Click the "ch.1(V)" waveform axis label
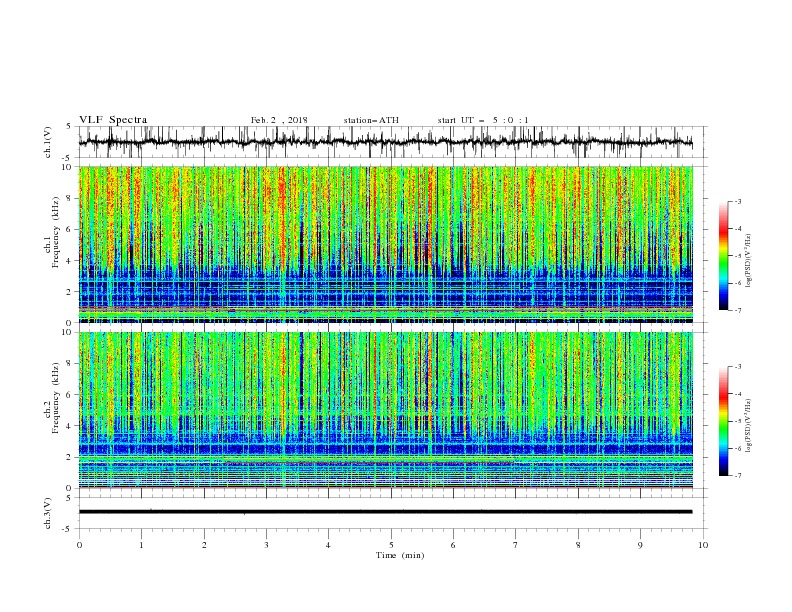 (48, 142)
